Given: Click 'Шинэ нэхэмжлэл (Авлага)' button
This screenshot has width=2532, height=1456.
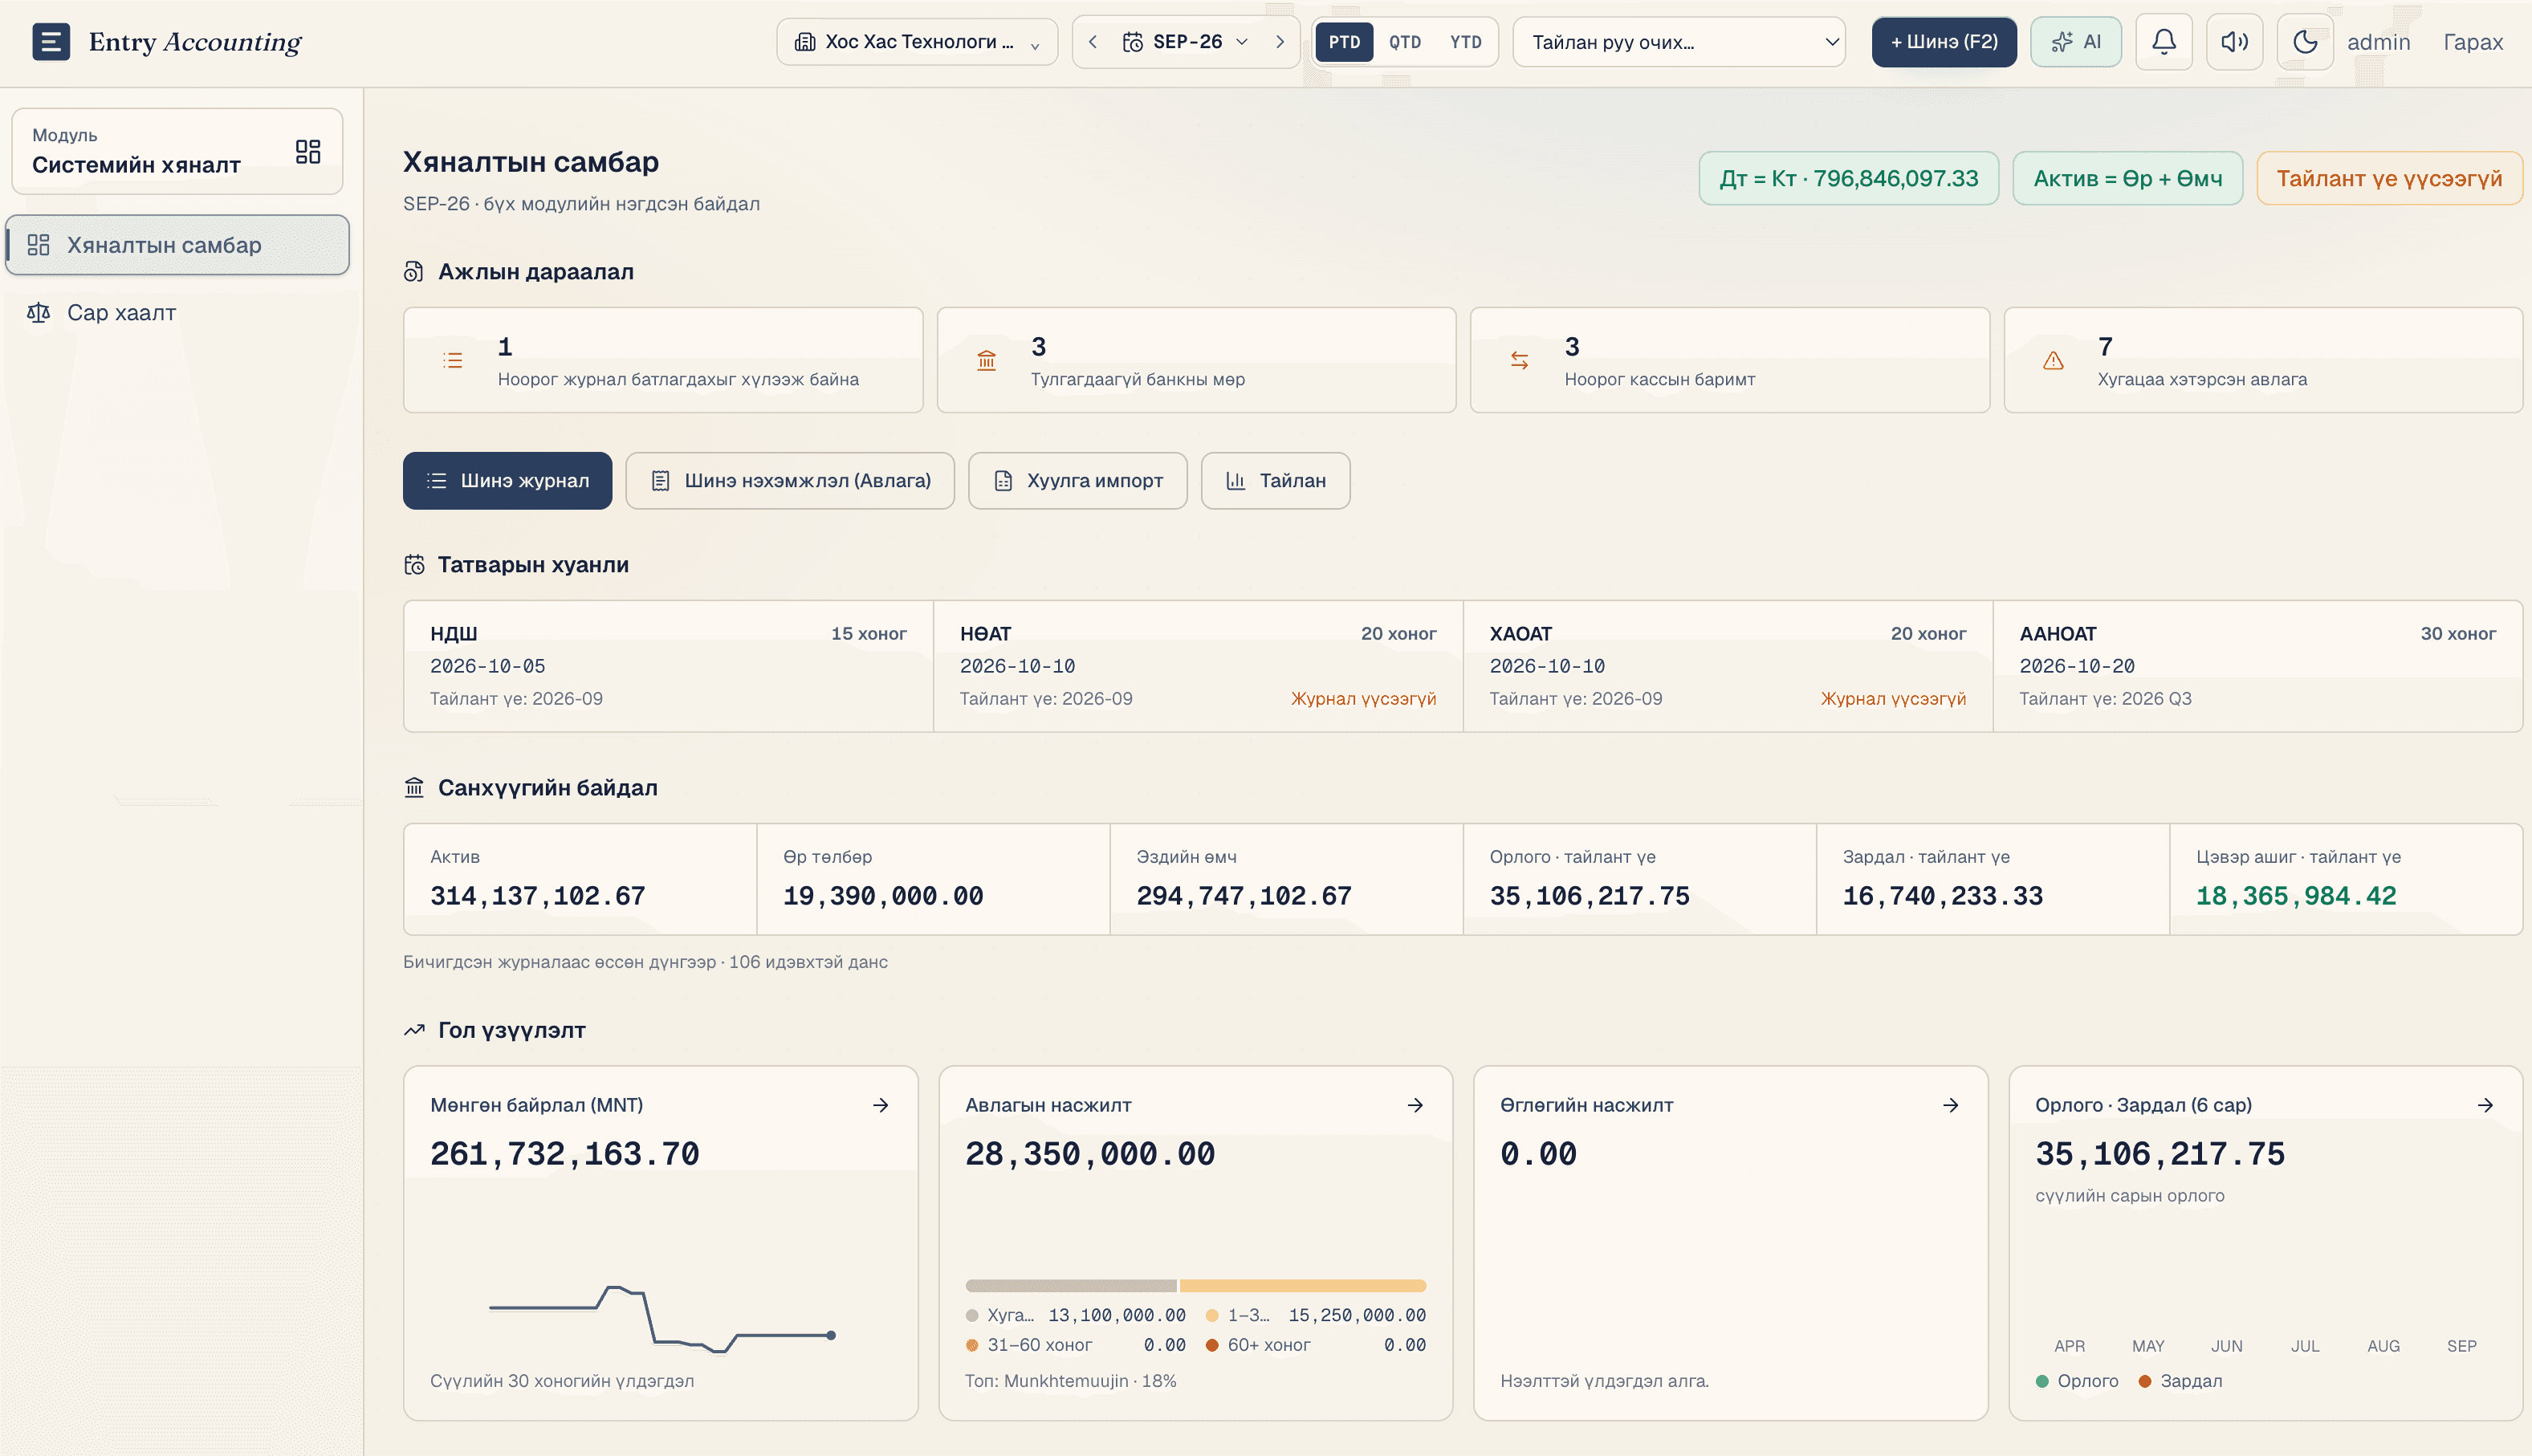Looking at the screenshot, I should pyautogui.click(x=790, y=481).
